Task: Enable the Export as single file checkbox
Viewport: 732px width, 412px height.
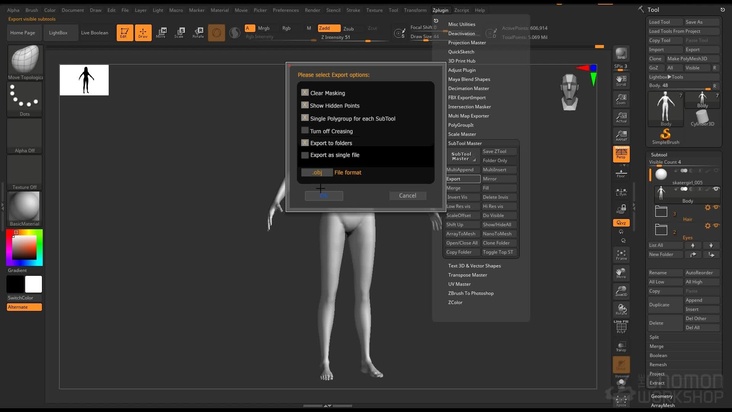Action: click(305, 155)
